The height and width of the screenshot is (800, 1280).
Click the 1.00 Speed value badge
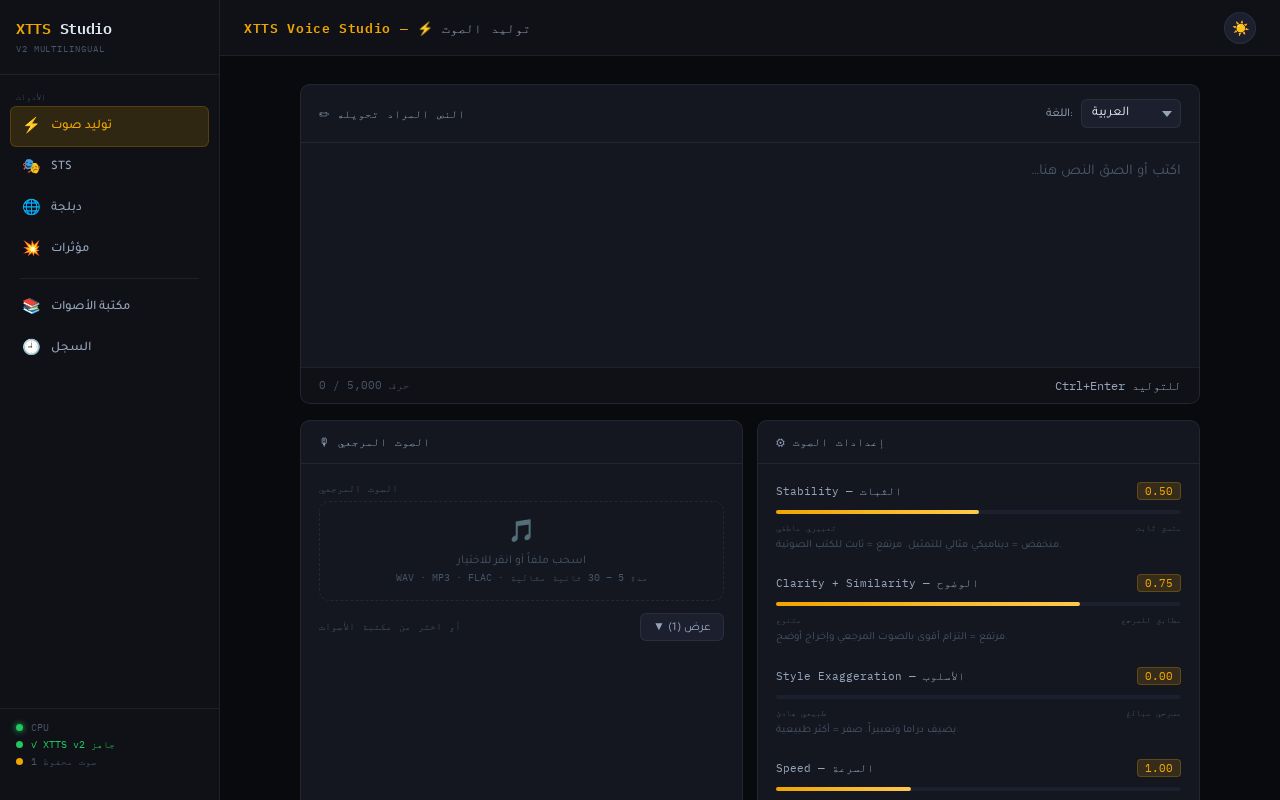click(x=1159, y=769)
